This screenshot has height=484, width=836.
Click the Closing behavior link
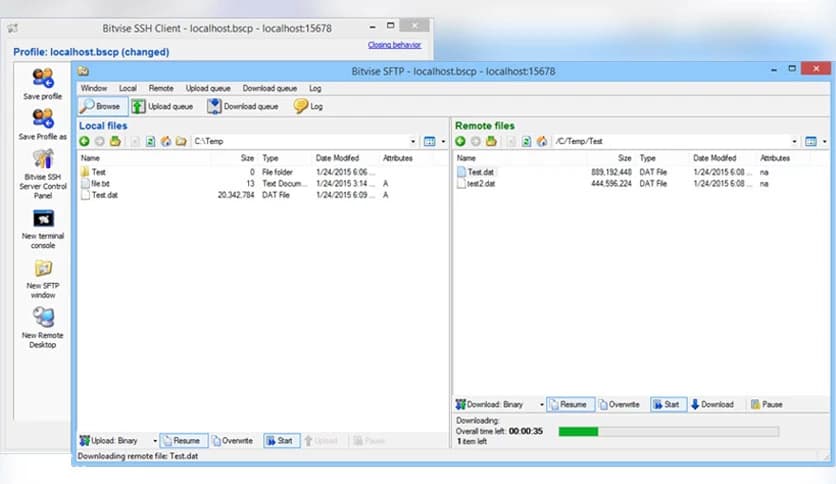(395, 45)
